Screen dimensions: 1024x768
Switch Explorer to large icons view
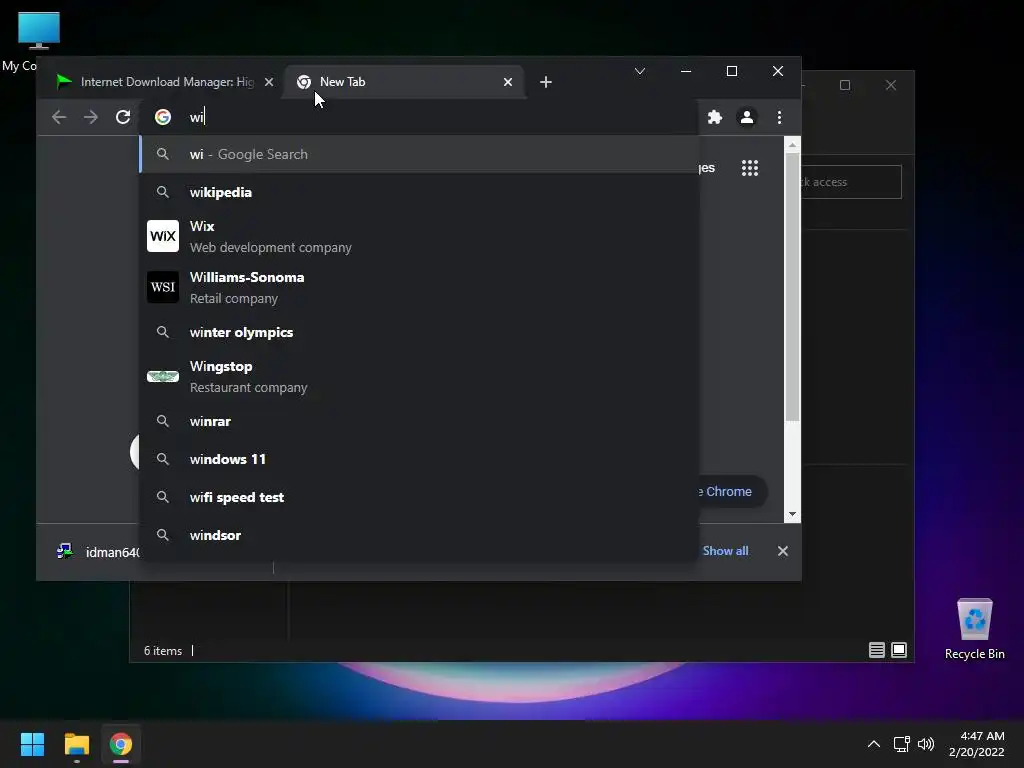(899, 650)
